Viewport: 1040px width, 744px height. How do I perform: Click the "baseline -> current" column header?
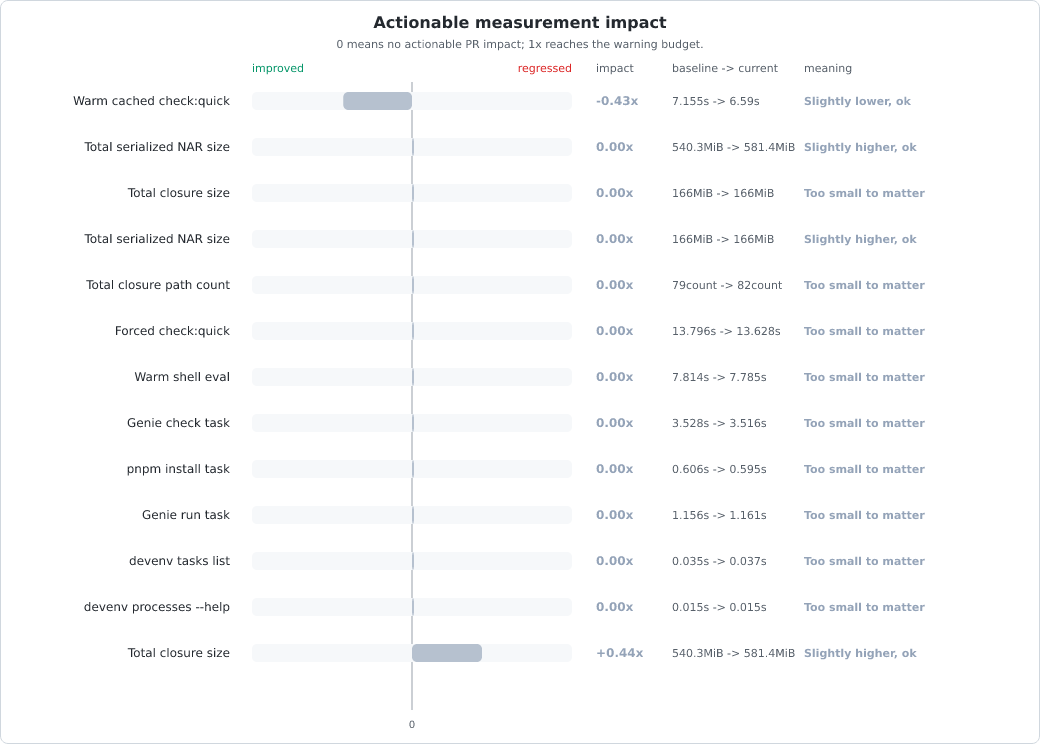725,68
